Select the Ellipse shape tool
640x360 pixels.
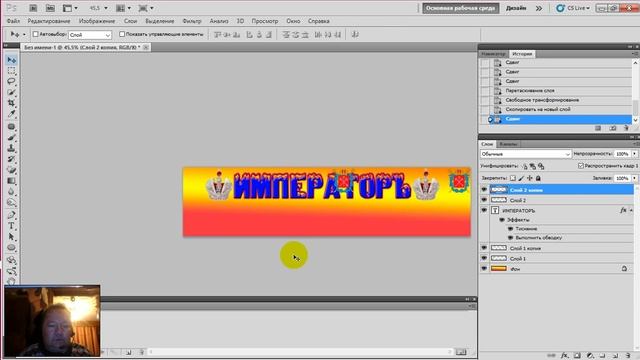tap(11, 248)
